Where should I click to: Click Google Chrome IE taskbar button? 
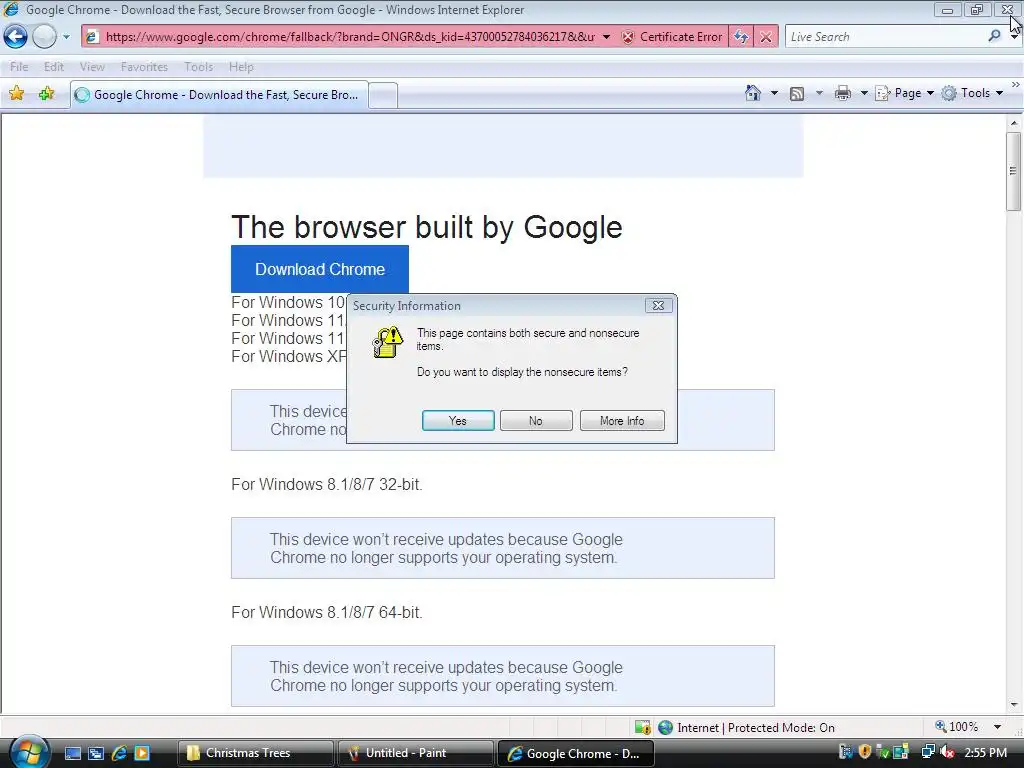[x=576, y=753]
